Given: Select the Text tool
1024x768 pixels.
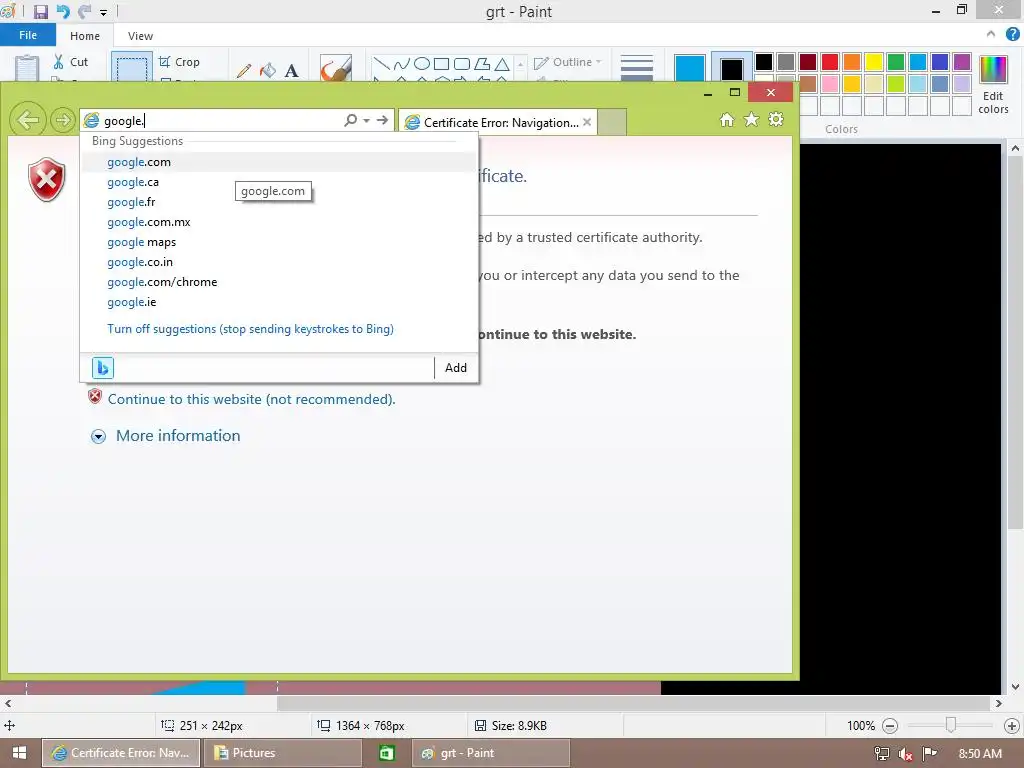Looking at the screenshot, I should 291,71.
